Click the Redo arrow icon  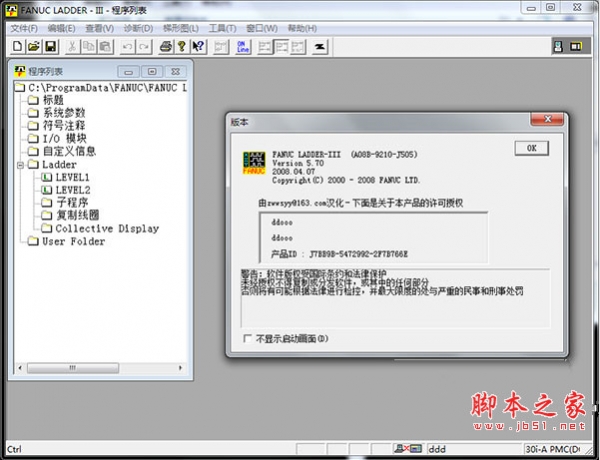pyautogui.click(x=144, y=47)
